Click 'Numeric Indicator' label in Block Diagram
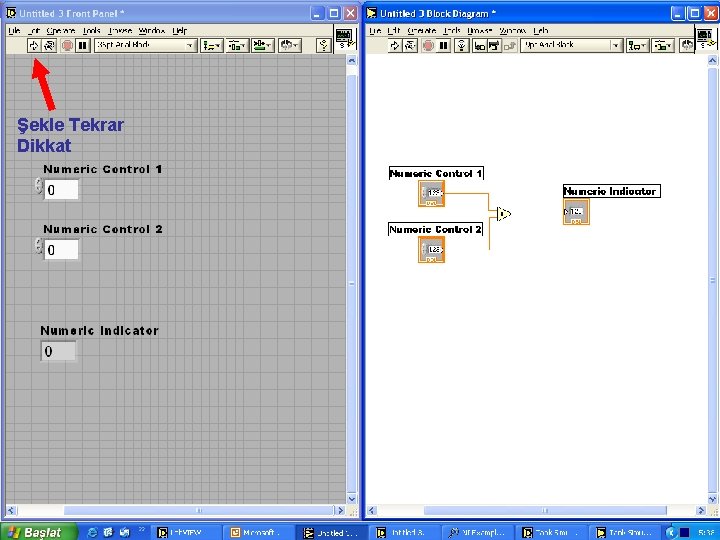 612,191
